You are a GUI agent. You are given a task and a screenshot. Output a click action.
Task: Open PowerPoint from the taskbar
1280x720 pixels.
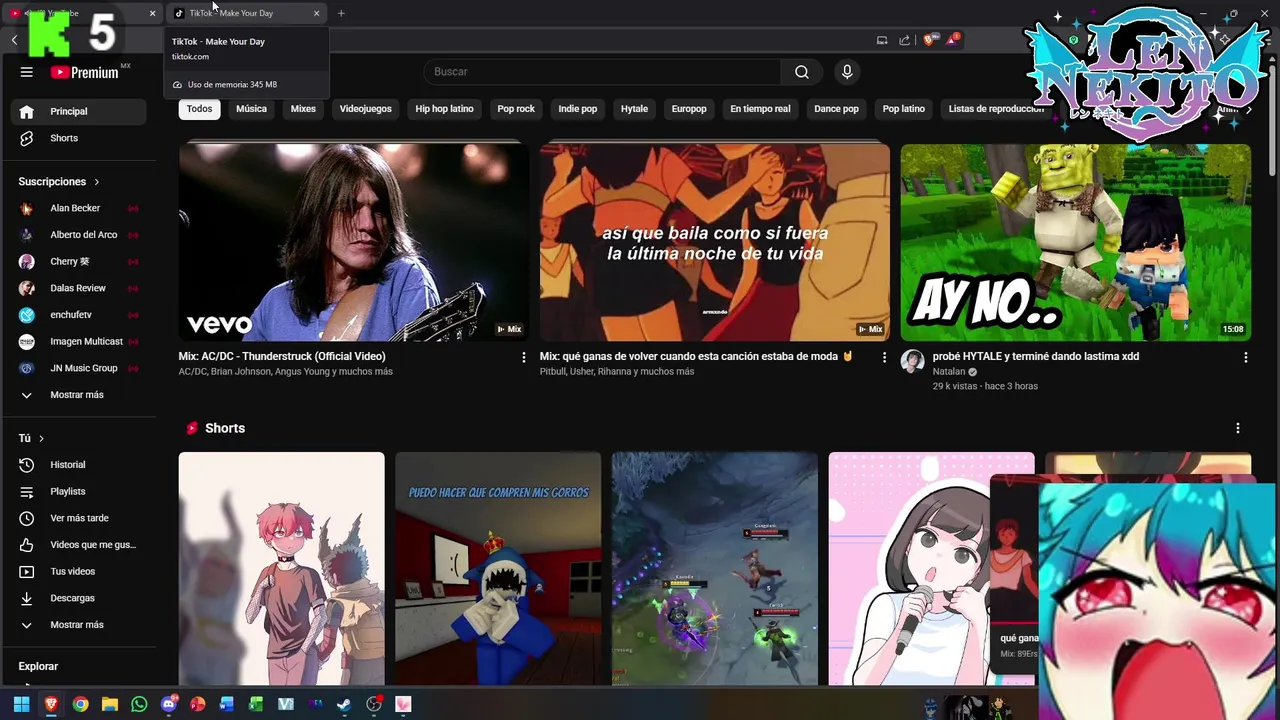tap(198, 704)
